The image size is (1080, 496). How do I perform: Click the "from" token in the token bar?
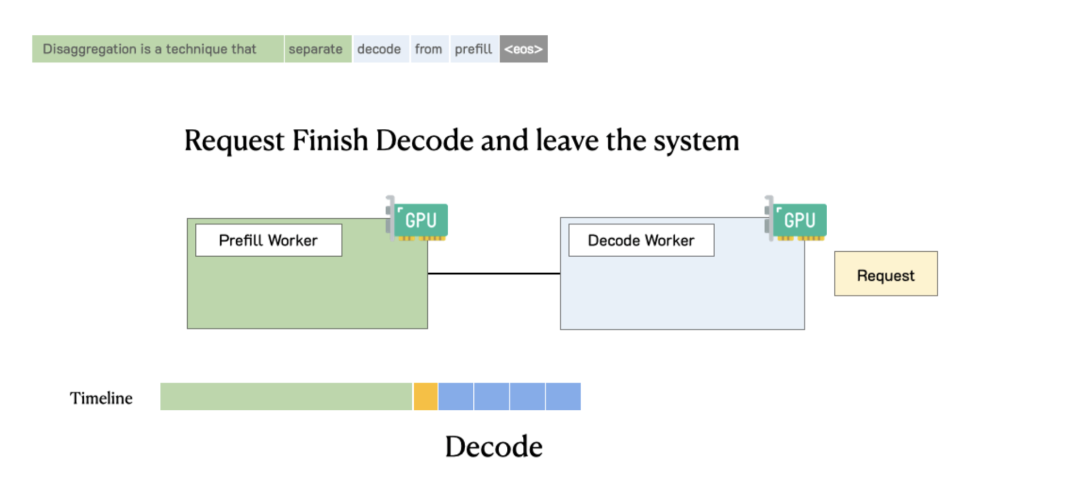(x=428, y=49)
